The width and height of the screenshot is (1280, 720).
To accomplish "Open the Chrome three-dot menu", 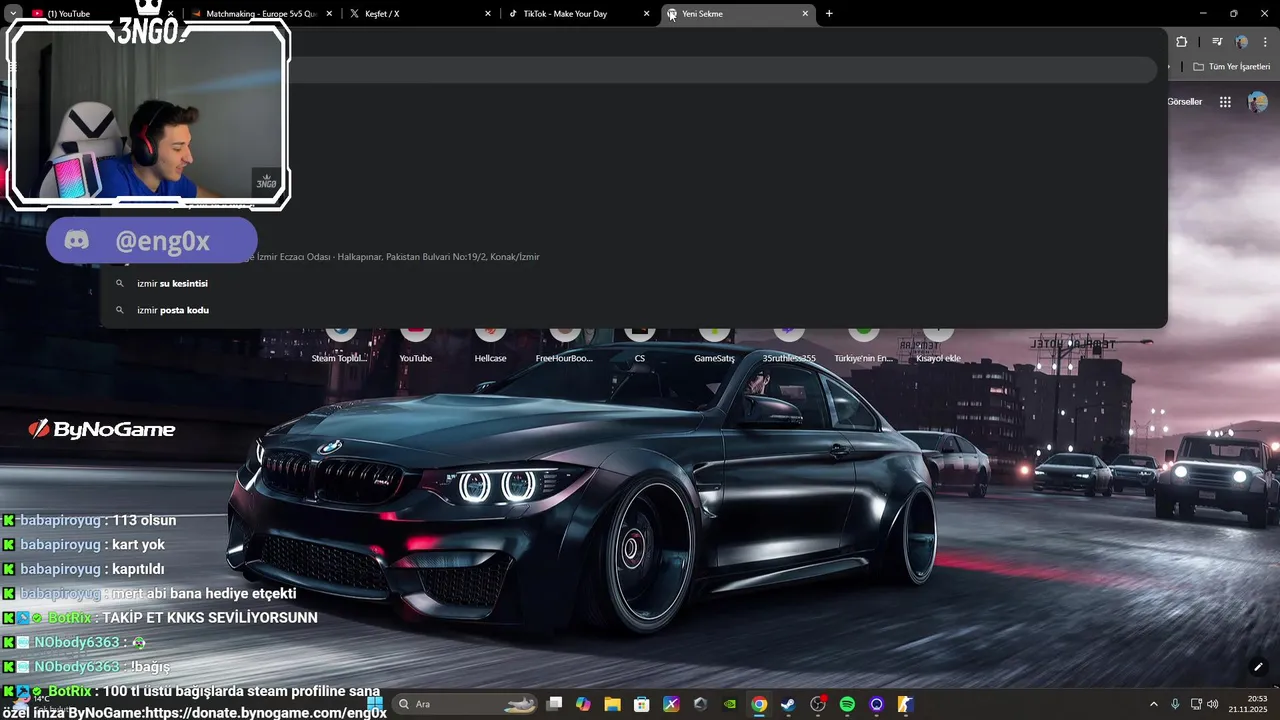I will click(x=1266, y=42).
